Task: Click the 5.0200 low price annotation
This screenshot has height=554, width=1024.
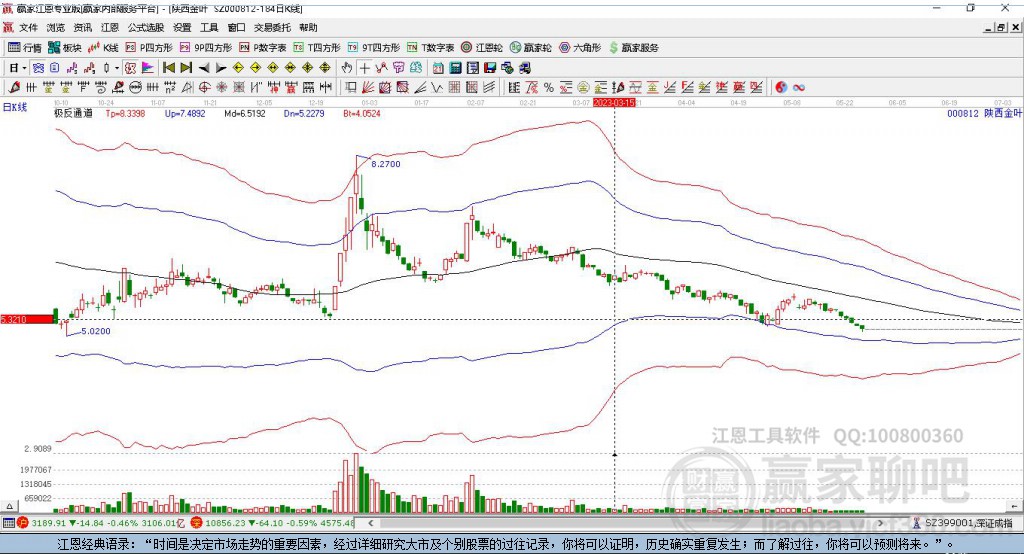Action: (x=96, y=331)
